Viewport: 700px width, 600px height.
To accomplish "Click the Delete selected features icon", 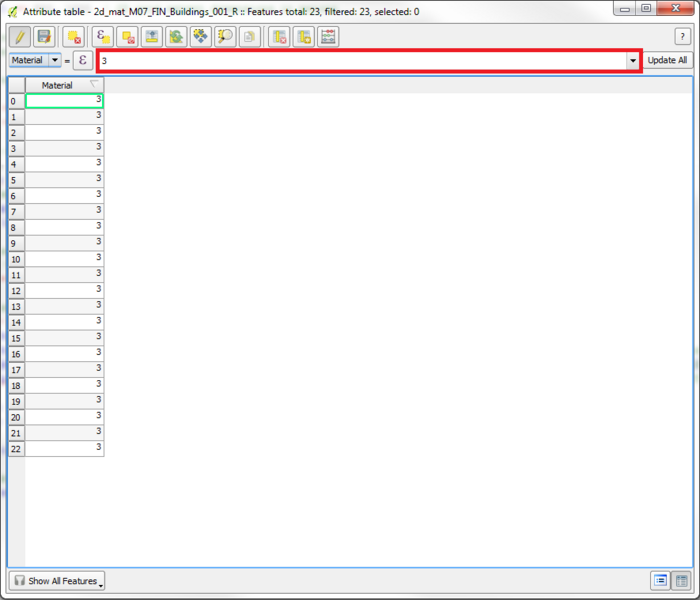I will (73, 37).
